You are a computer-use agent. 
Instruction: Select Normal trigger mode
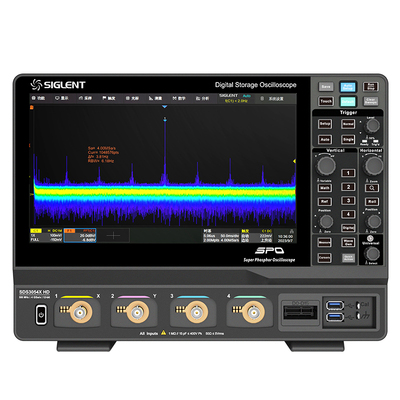(348, 124)
